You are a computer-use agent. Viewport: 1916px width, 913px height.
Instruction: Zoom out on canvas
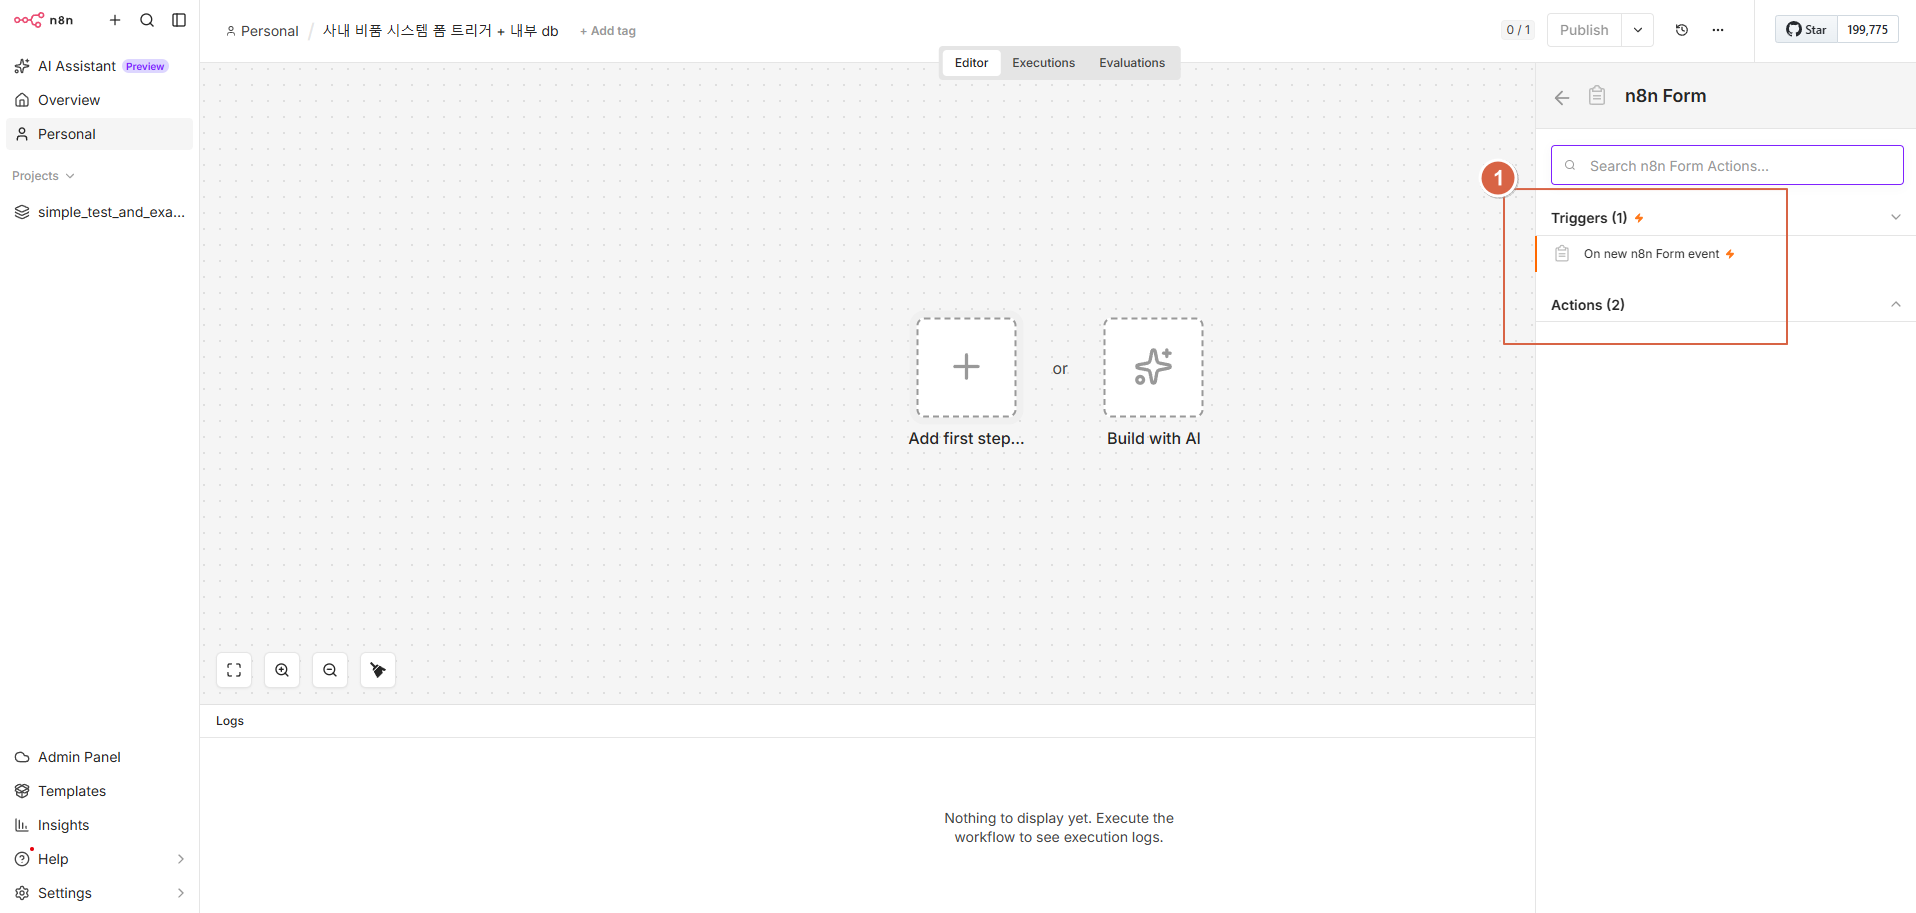[330, 670]
